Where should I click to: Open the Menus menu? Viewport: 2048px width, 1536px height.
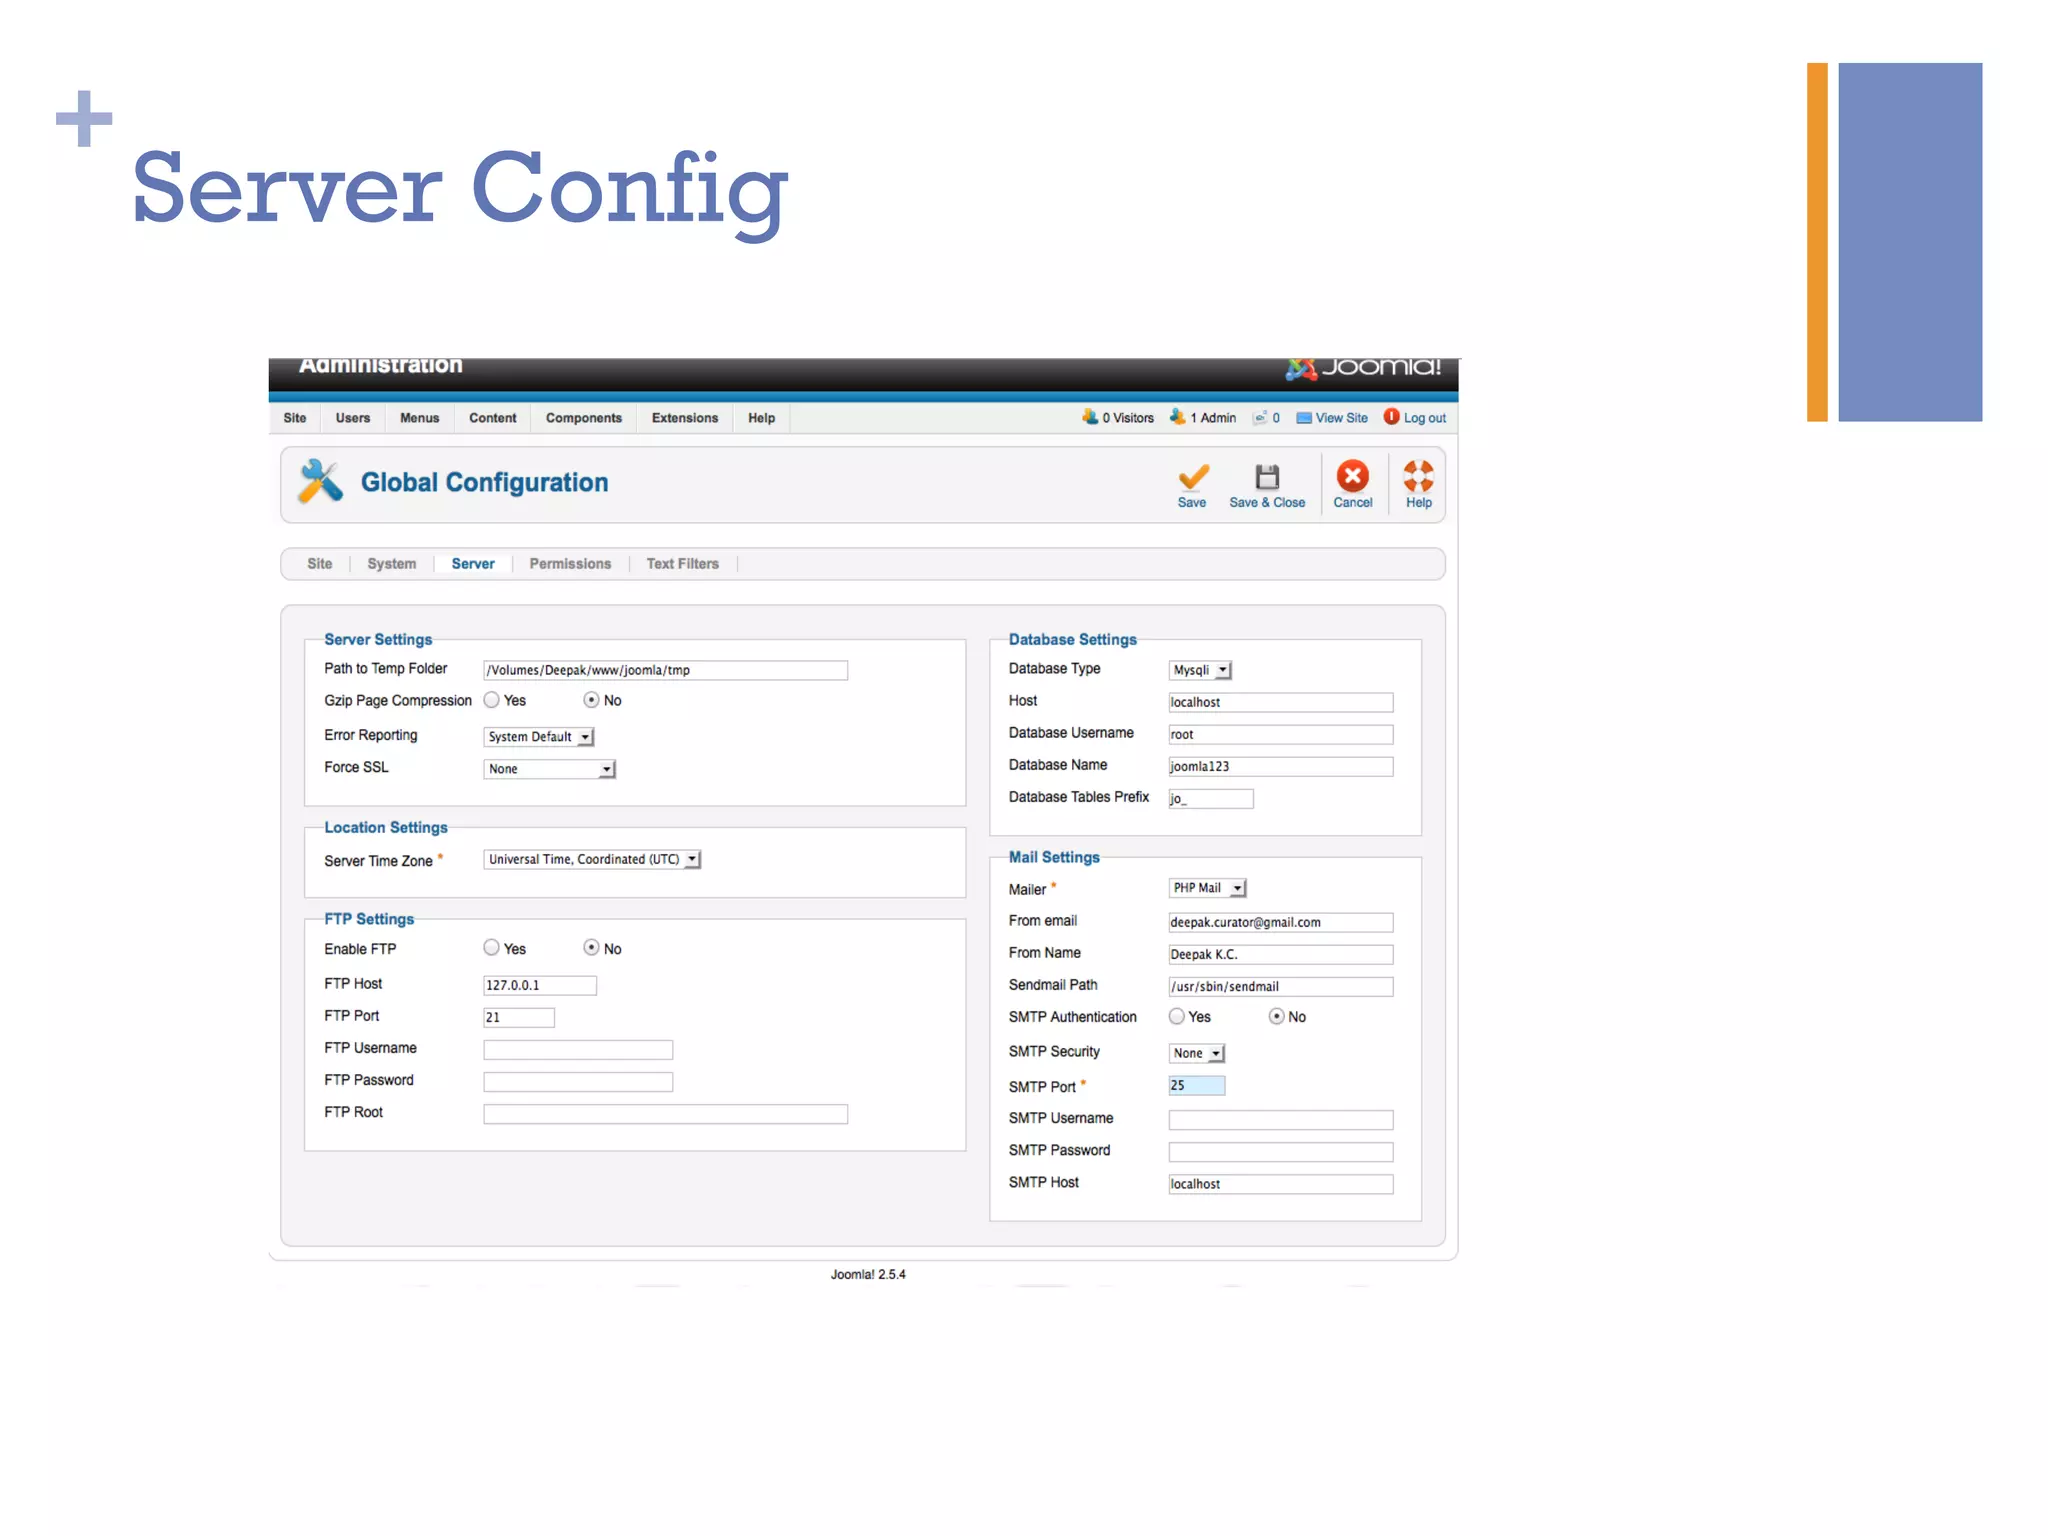(x=419, y=418)
